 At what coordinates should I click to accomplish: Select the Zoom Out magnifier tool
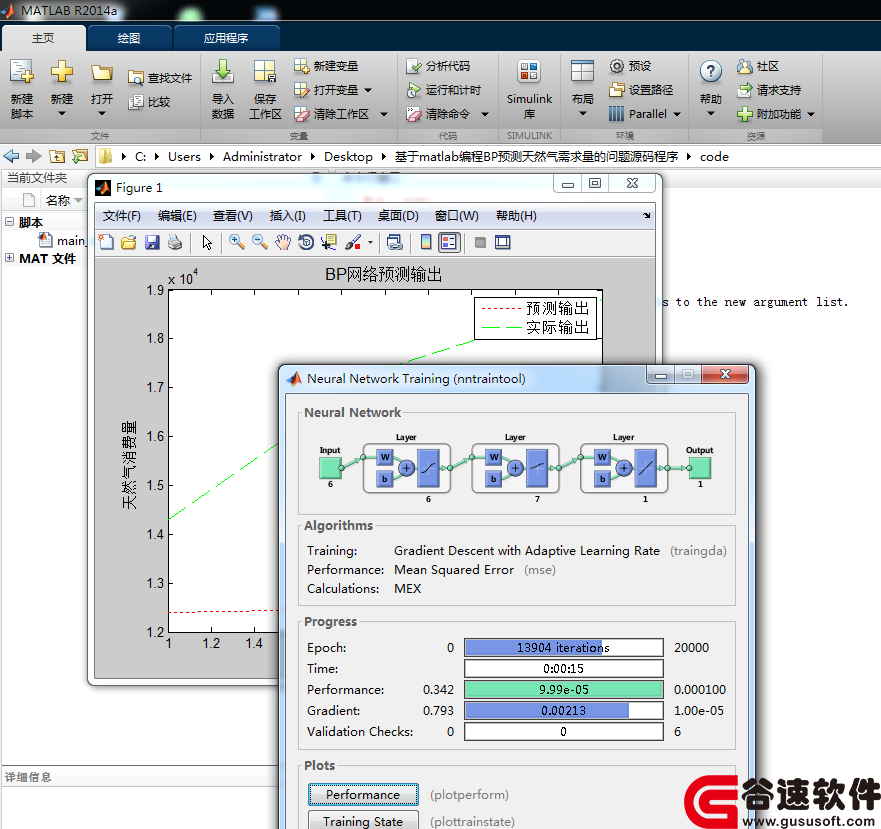tap(260, 242)
